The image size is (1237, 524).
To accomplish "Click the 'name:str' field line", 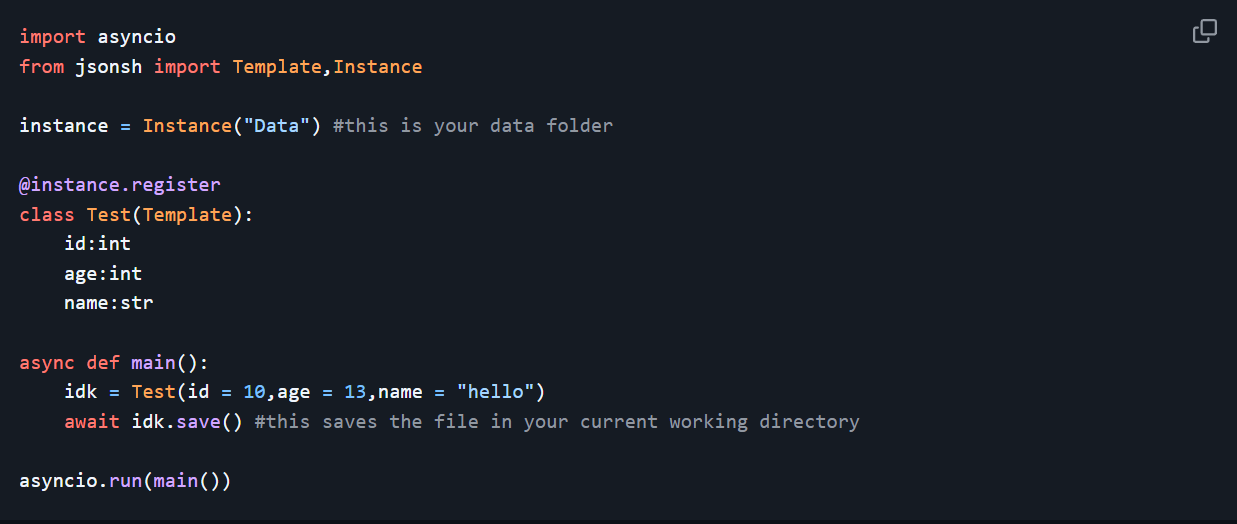I will (109, 302).
